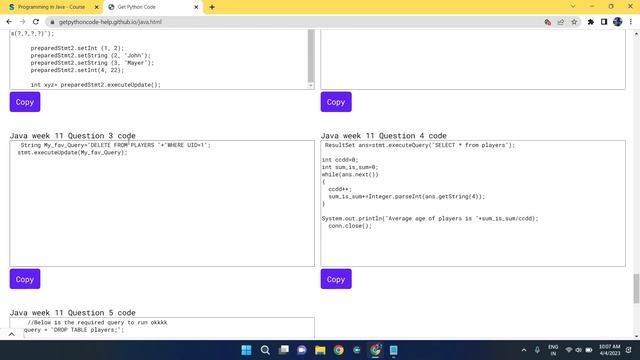
Task: Open the side panel icon
Action: (x=604, y=22)
